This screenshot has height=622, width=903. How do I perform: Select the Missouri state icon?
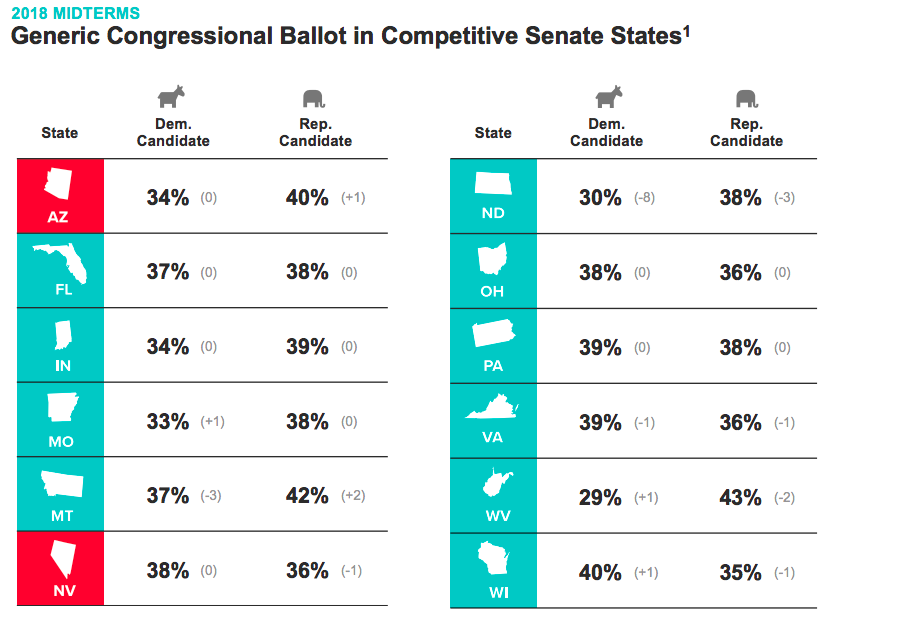(x=62, y=407)
